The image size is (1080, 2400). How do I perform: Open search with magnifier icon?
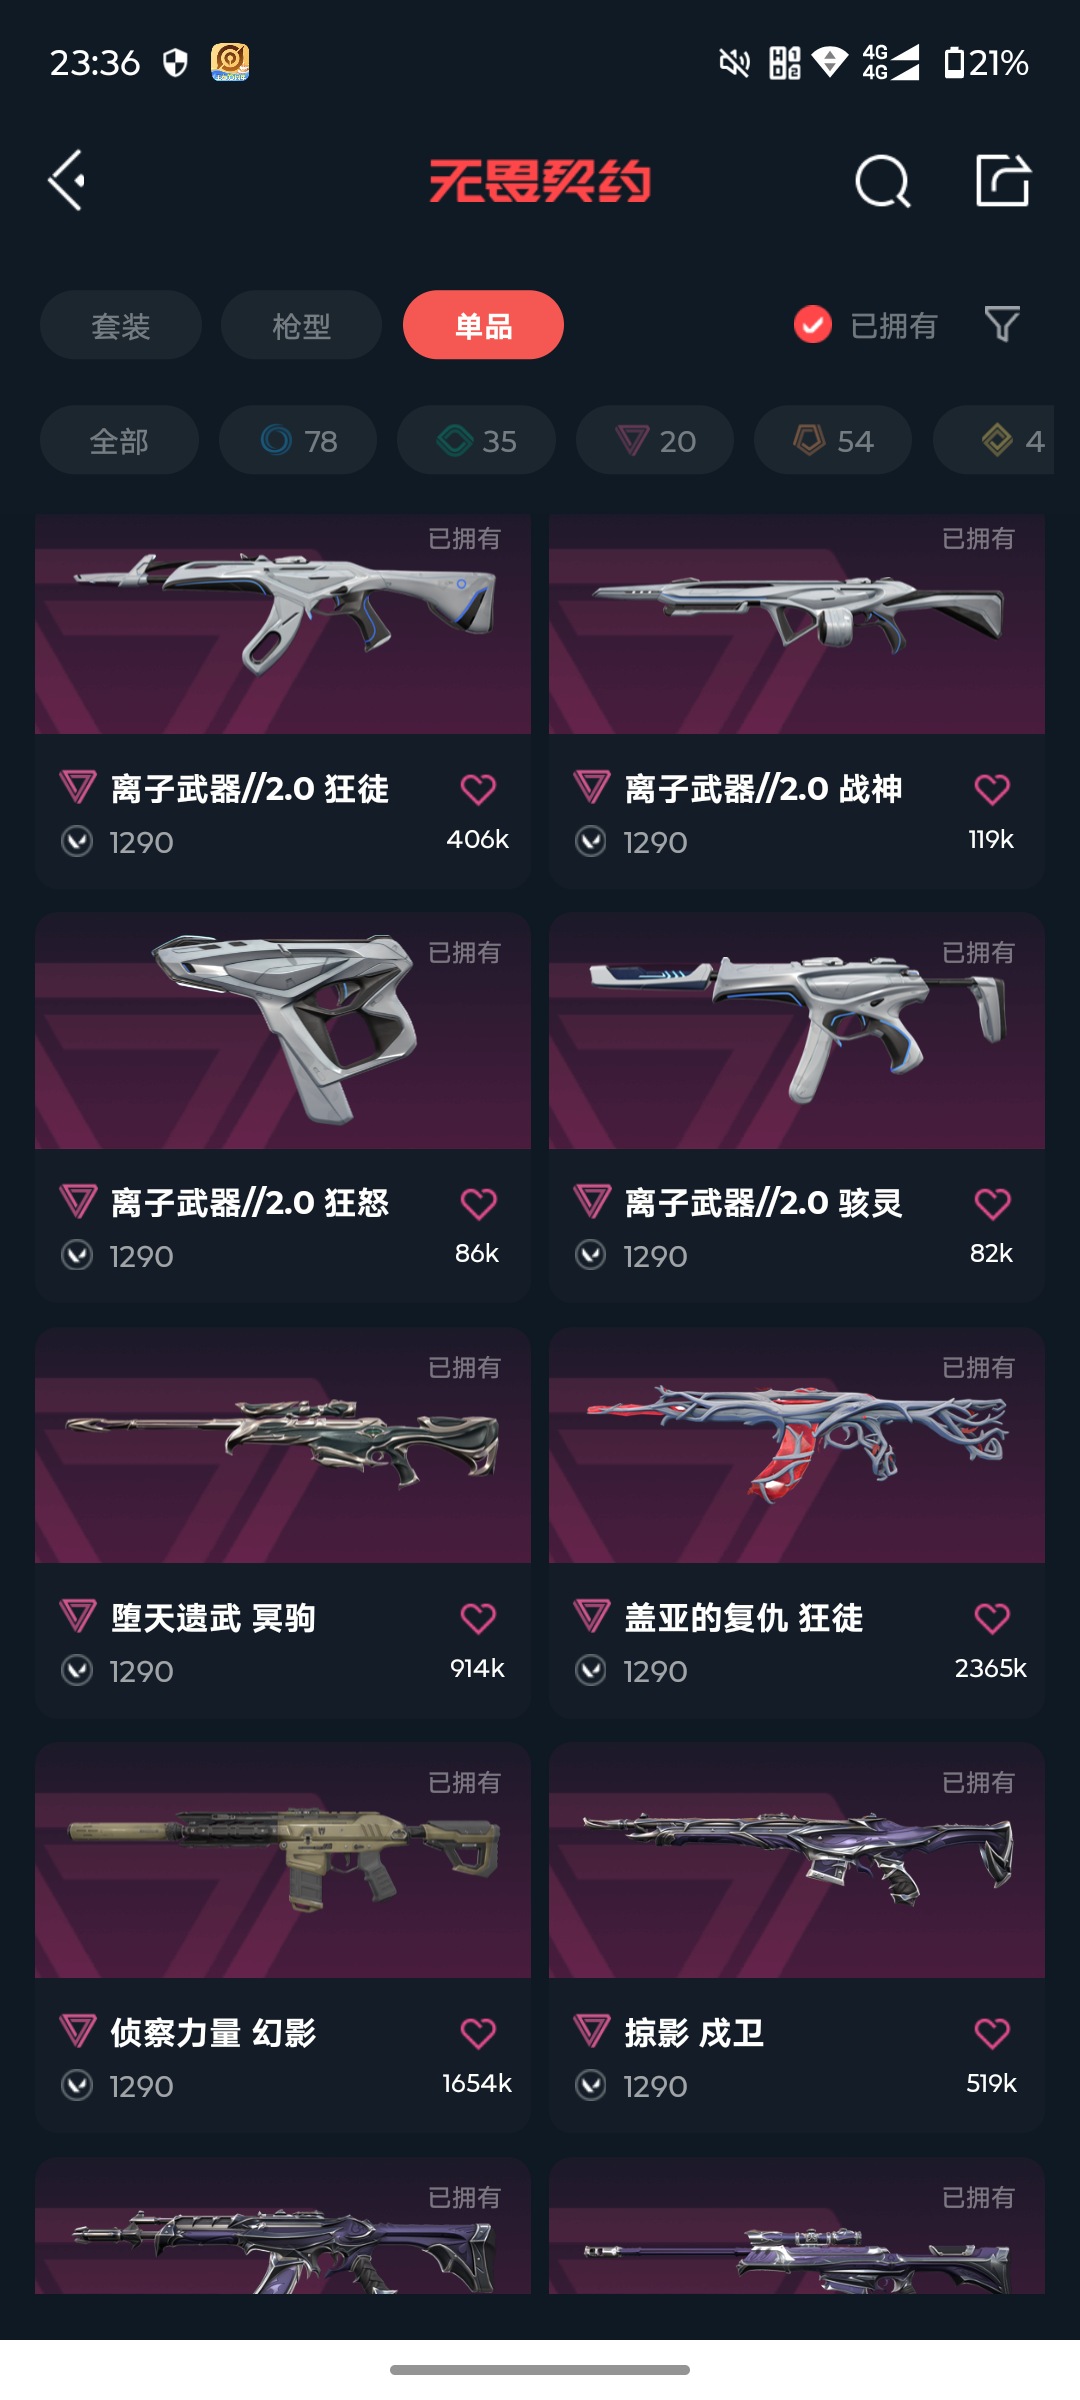pos(882,181)
